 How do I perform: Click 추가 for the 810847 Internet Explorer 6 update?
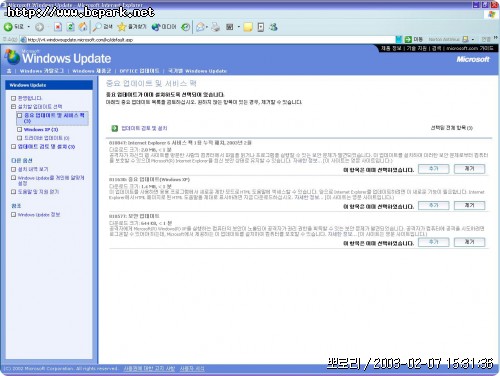(x=433, y=169)
